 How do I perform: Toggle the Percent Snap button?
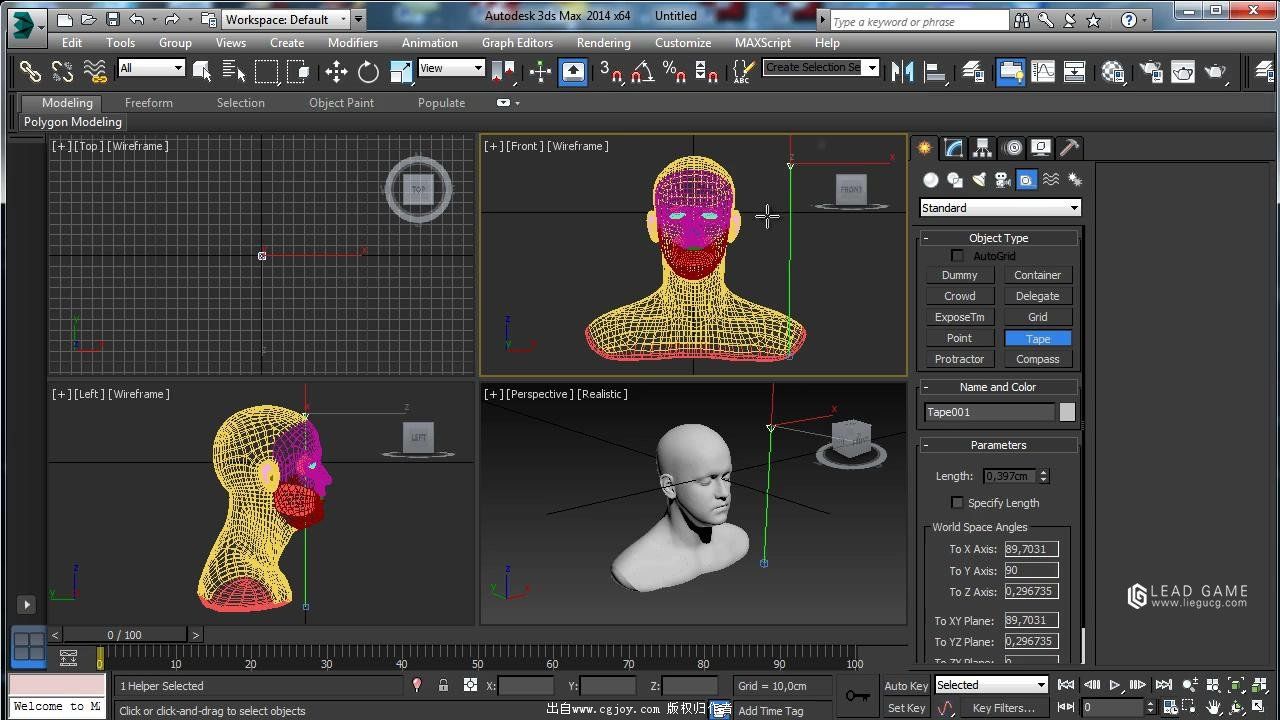674,71
